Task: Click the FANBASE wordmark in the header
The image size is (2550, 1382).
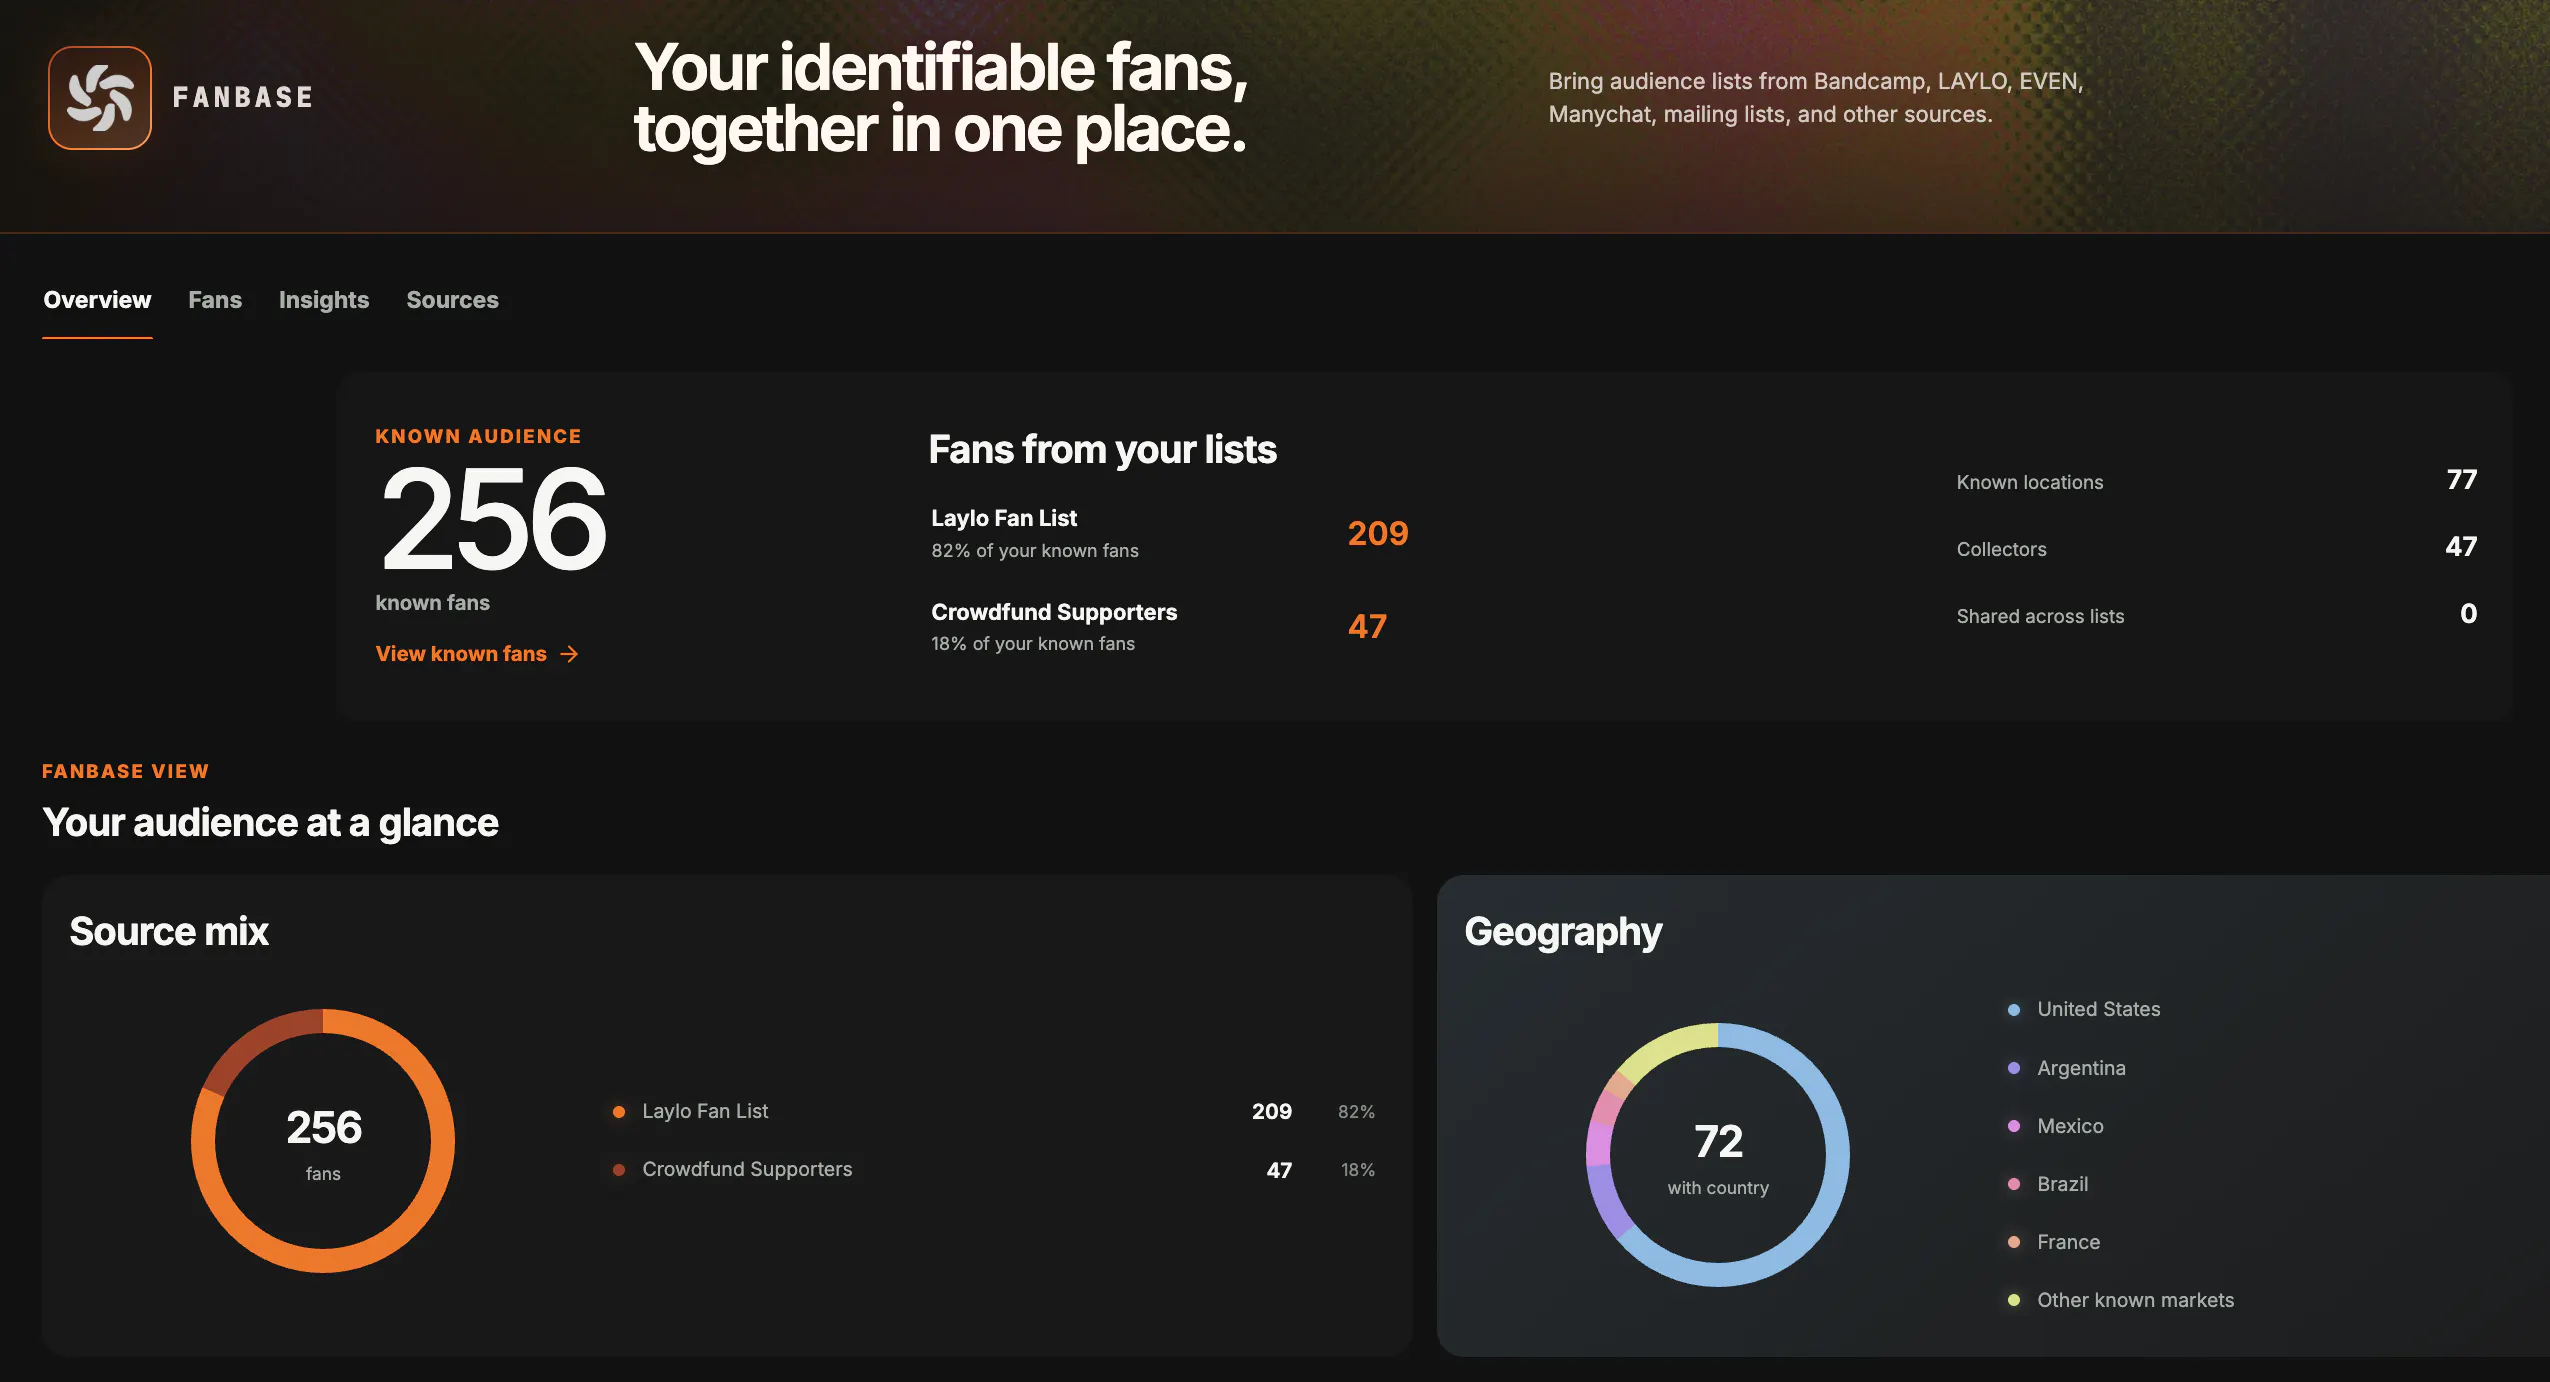Action: (x=243, y=97)
